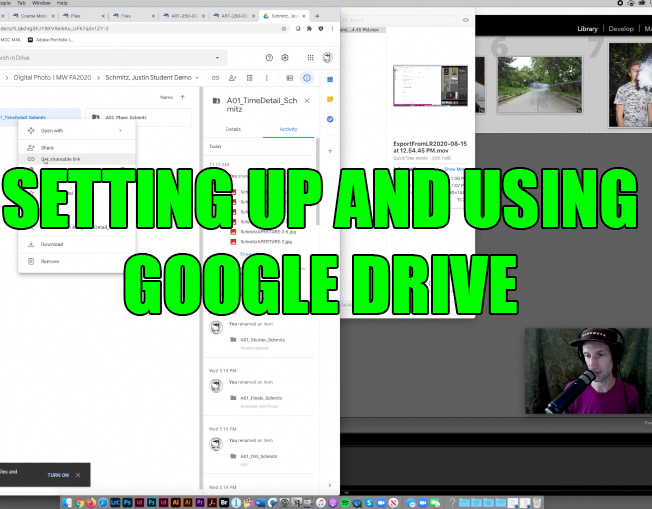Viewport: 652px width, 509px height.
Task: Switch to the Activity tab
Action: (x=288, y=129)
